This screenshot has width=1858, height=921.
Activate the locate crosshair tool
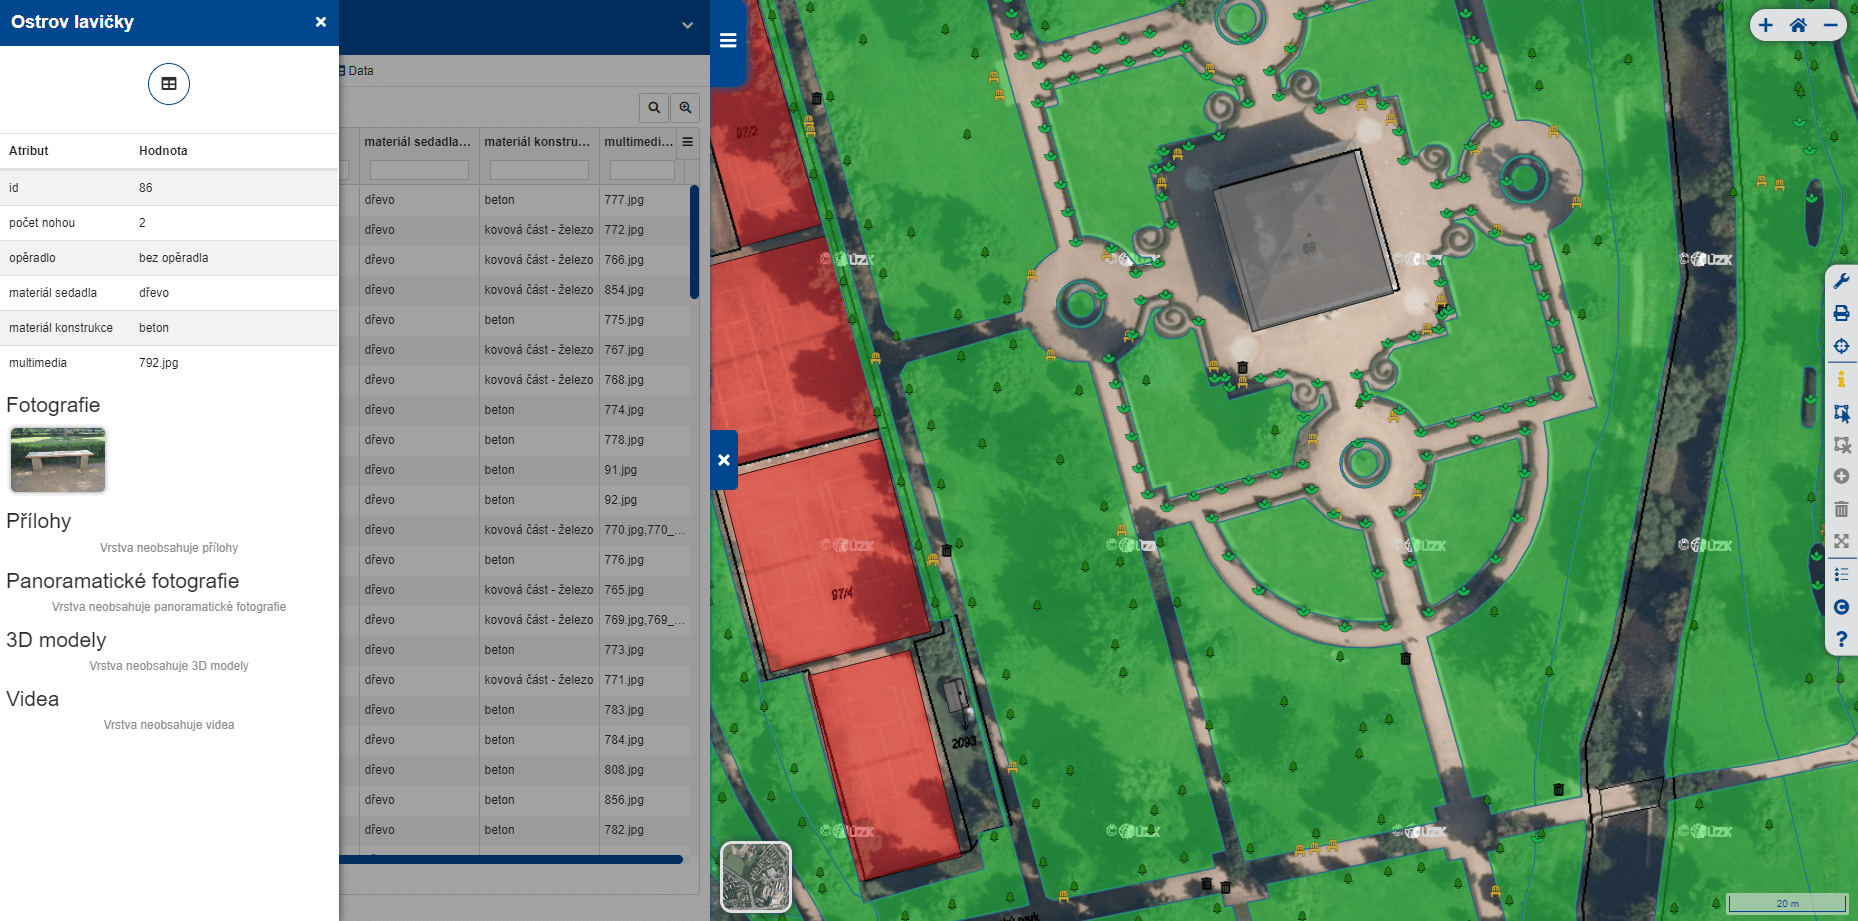click(x=1841, y=346)
